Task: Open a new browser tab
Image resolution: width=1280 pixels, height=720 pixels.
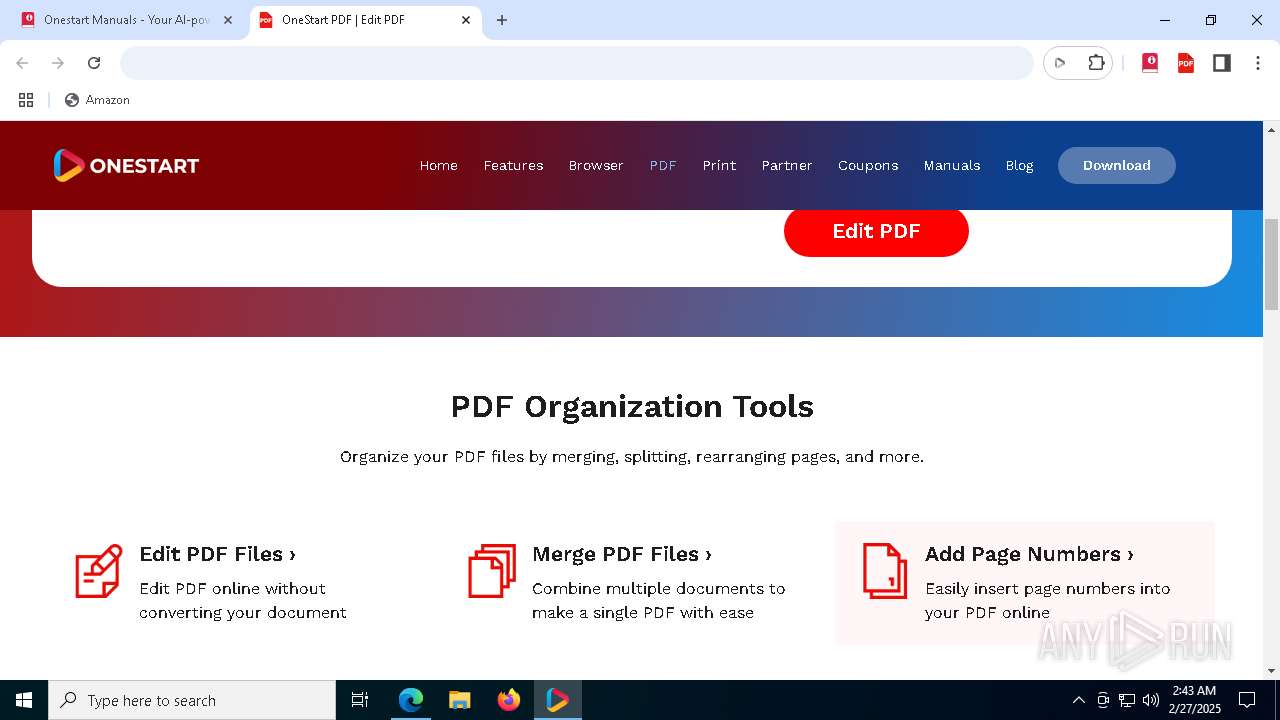Action: click(502, 20)
